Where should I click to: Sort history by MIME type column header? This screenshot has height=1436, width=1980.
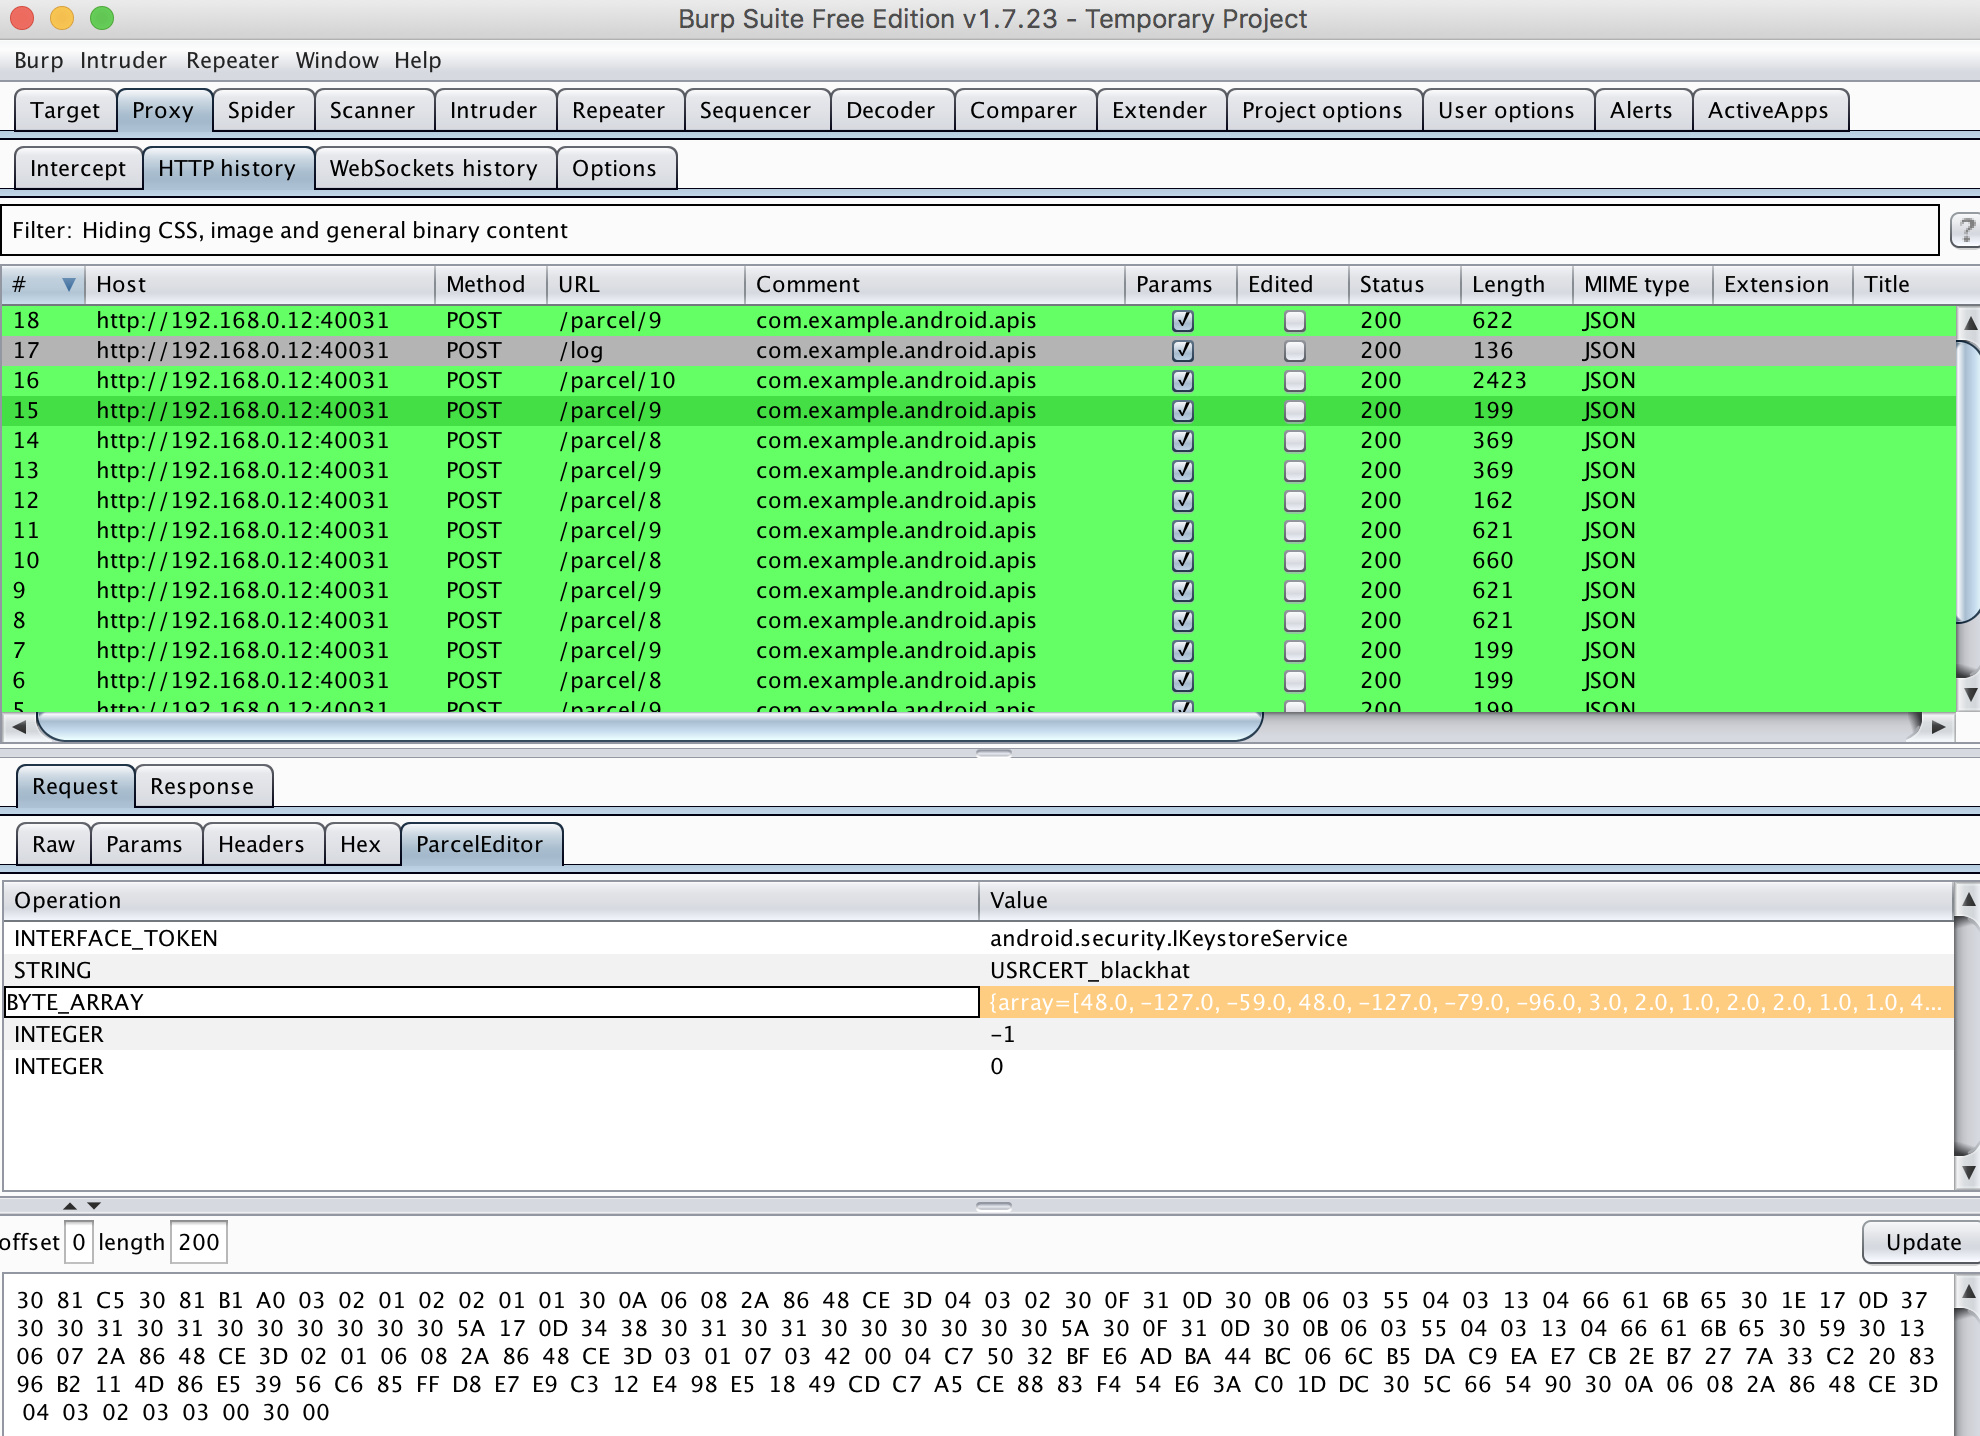[x=1642, y=284]
